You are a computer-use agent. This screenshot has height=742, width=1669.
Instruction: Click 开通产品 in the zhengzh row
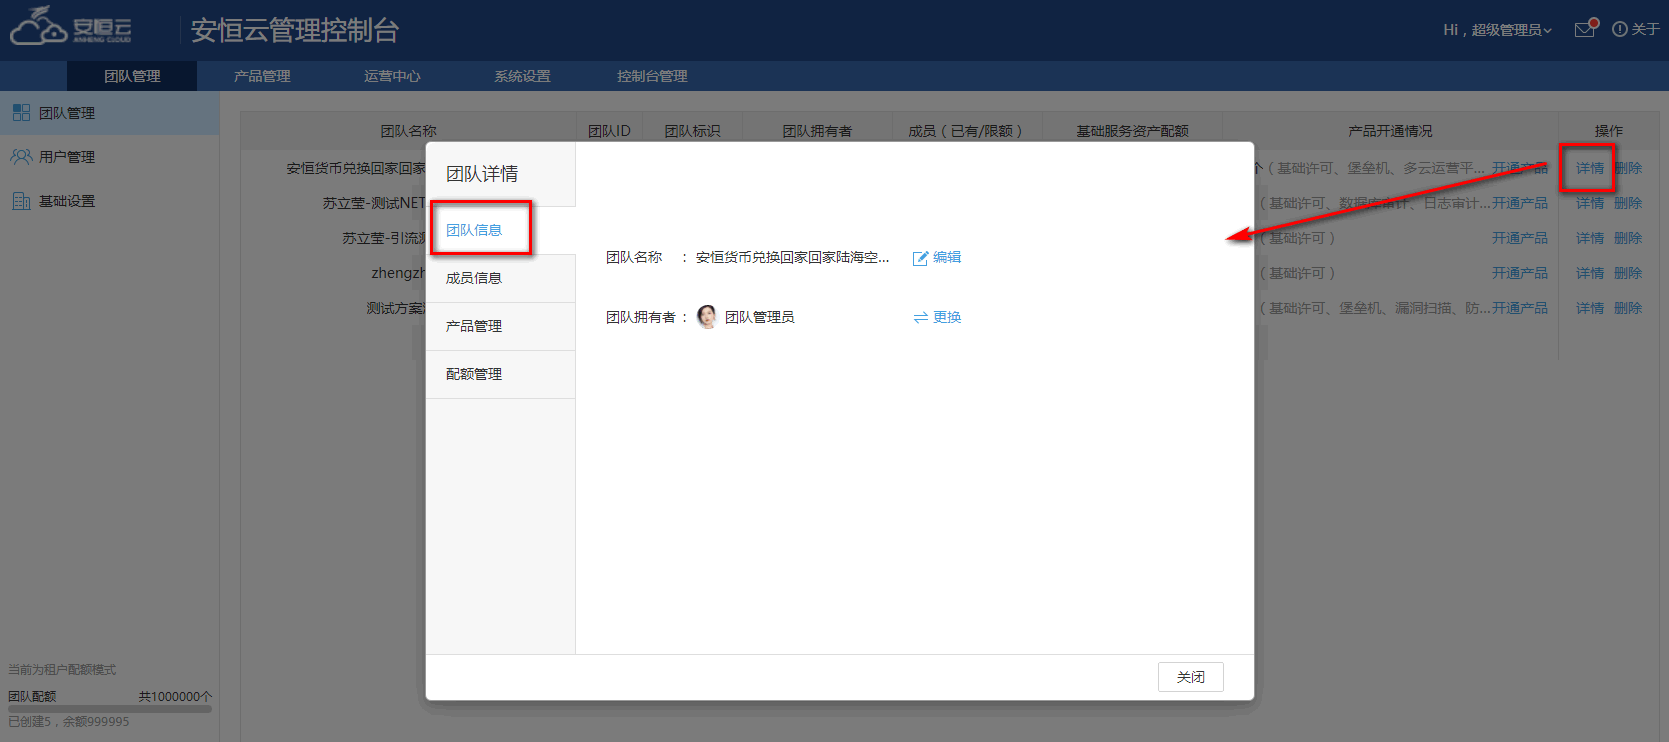tap(1520, 273)
